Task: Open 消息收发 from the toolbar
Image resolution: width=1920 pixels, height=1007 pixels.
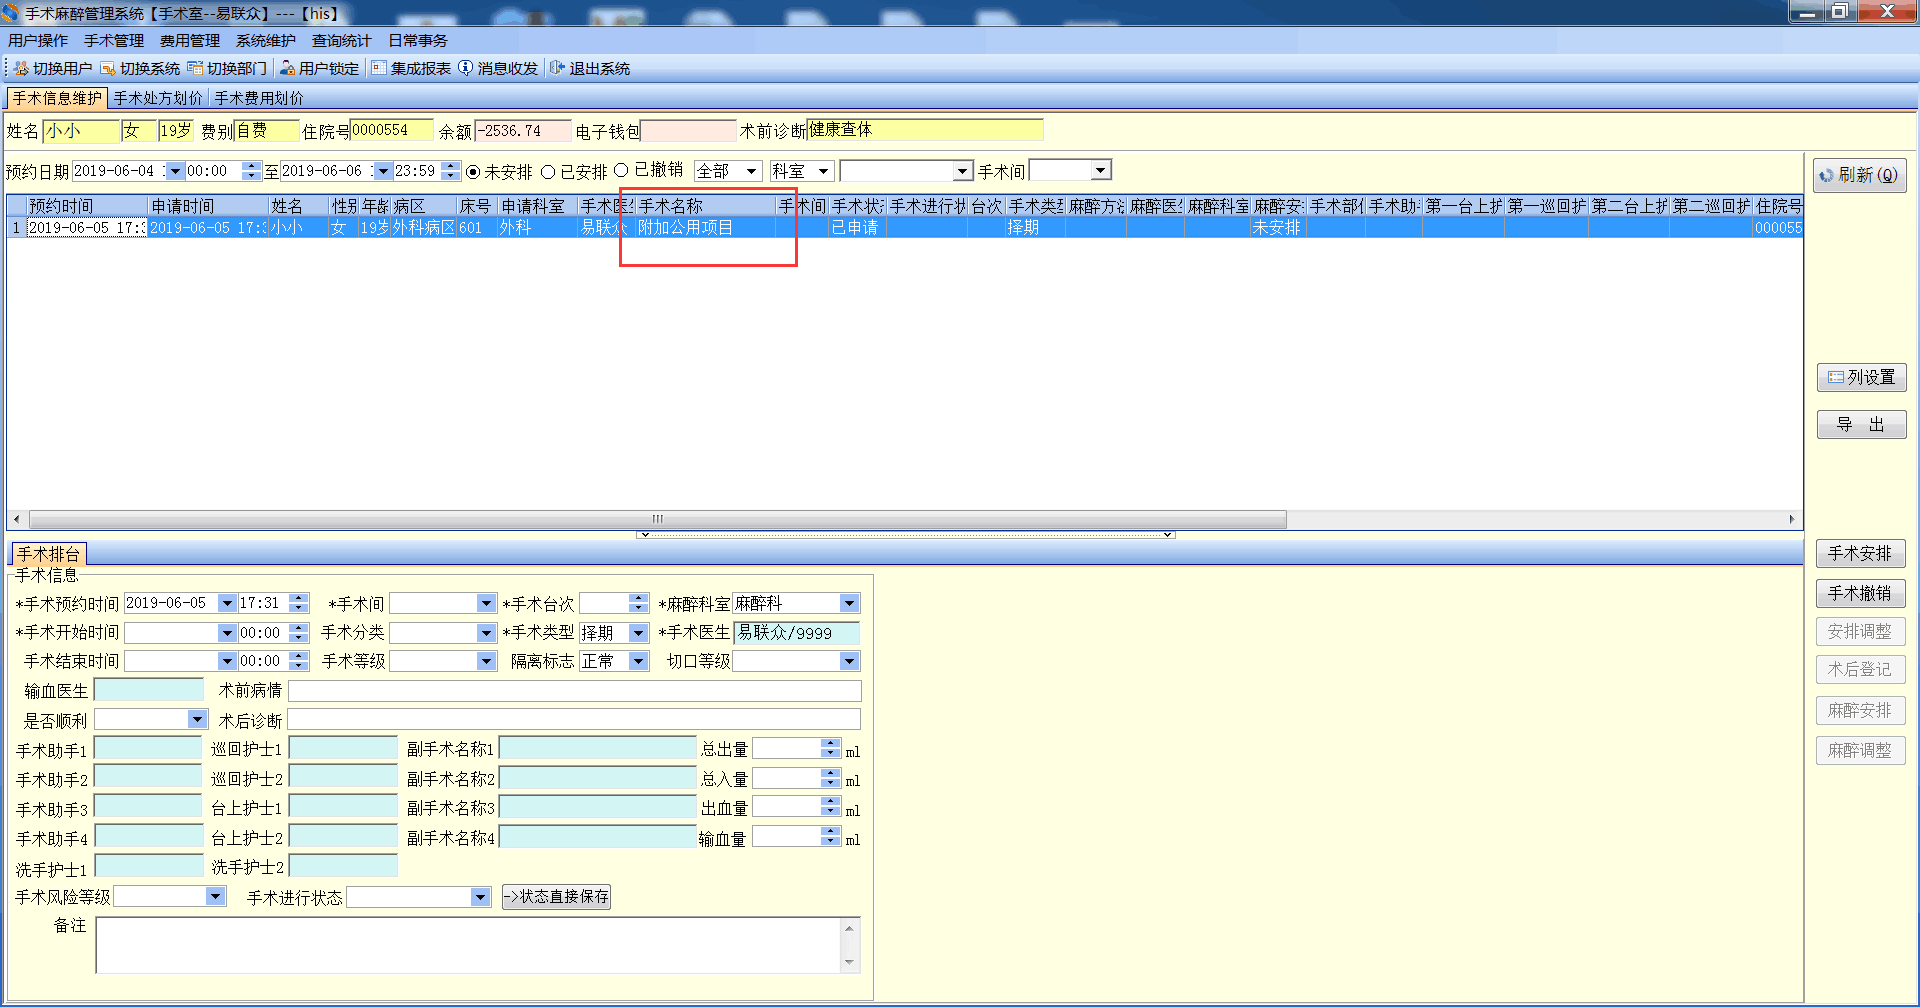Action: coord(498,68)
